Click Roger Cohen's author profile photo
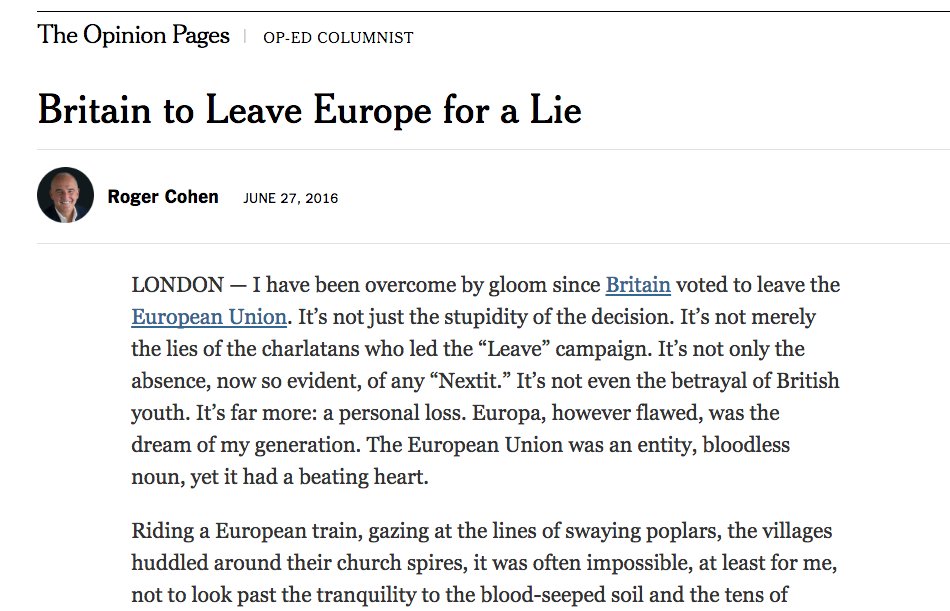Image resolution: width=950 pixels, height=611 pixels. 65,195
